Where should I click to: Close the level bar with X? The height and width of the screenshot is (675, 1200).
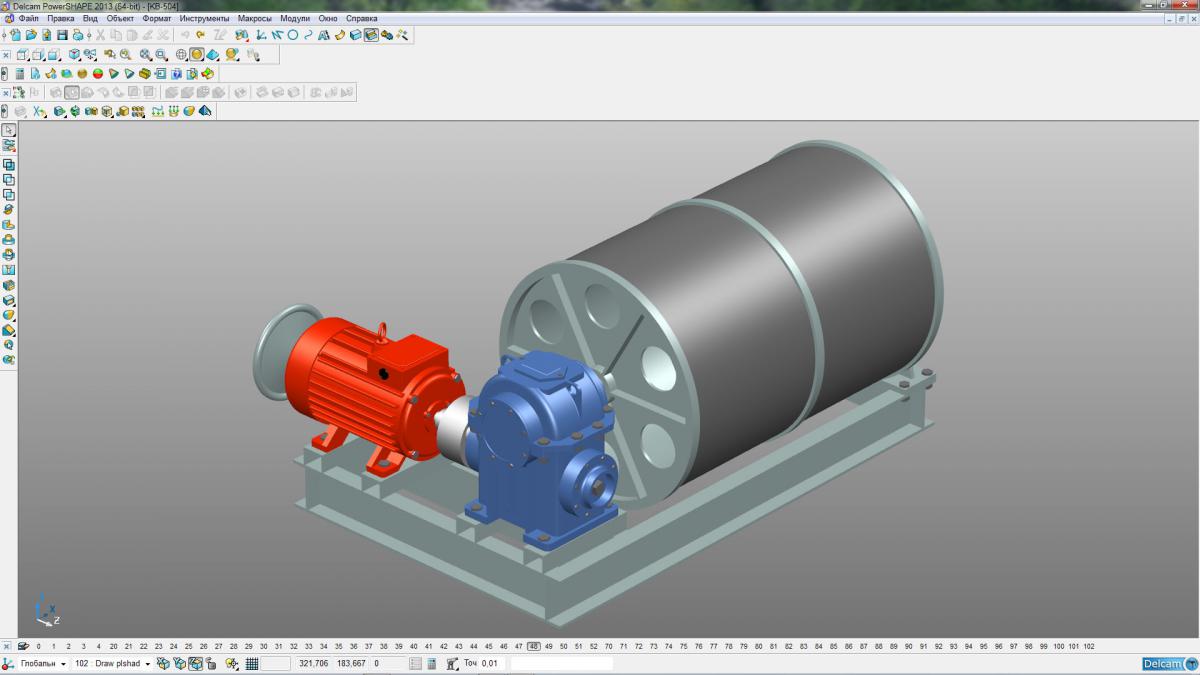[x=7, y=647]
